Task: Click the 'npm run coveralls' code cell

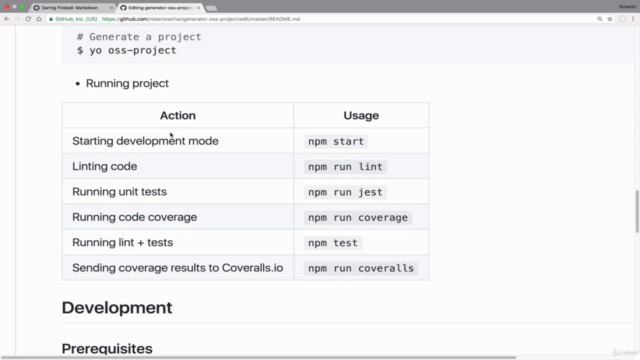Action: point(361,268)
